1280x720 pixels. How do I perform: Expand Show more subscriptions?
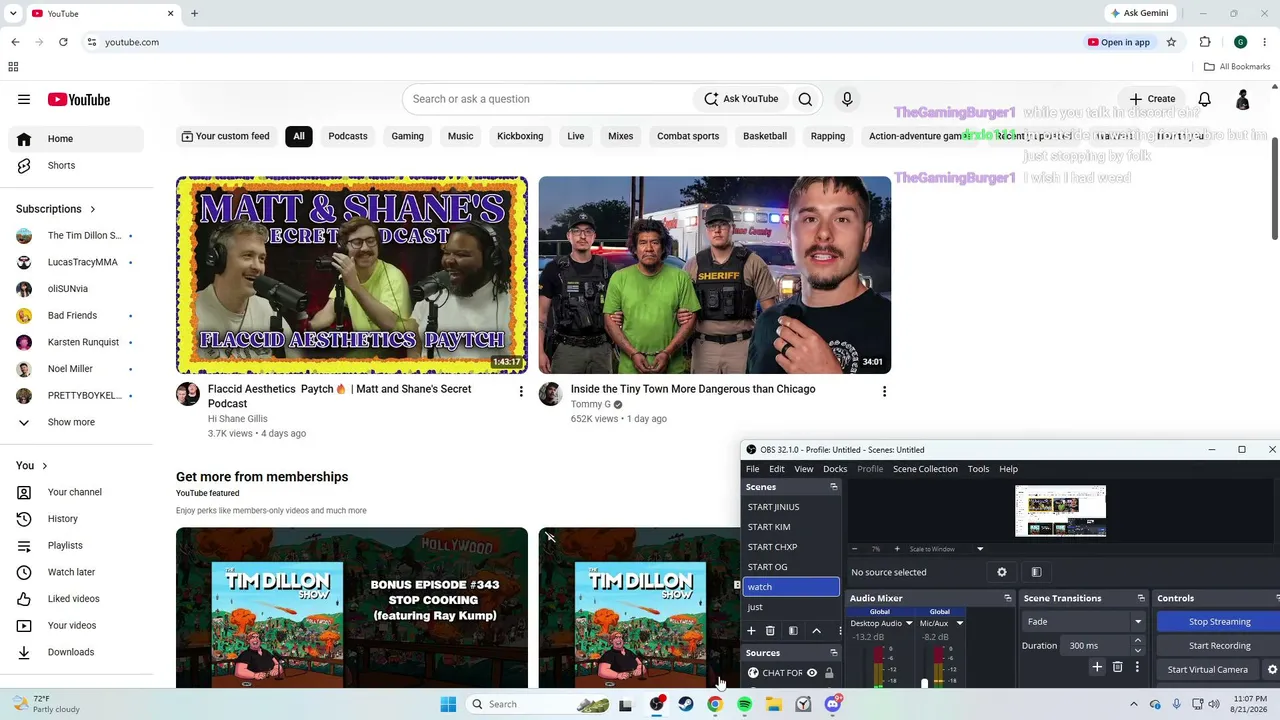click(x=72, y=422)
